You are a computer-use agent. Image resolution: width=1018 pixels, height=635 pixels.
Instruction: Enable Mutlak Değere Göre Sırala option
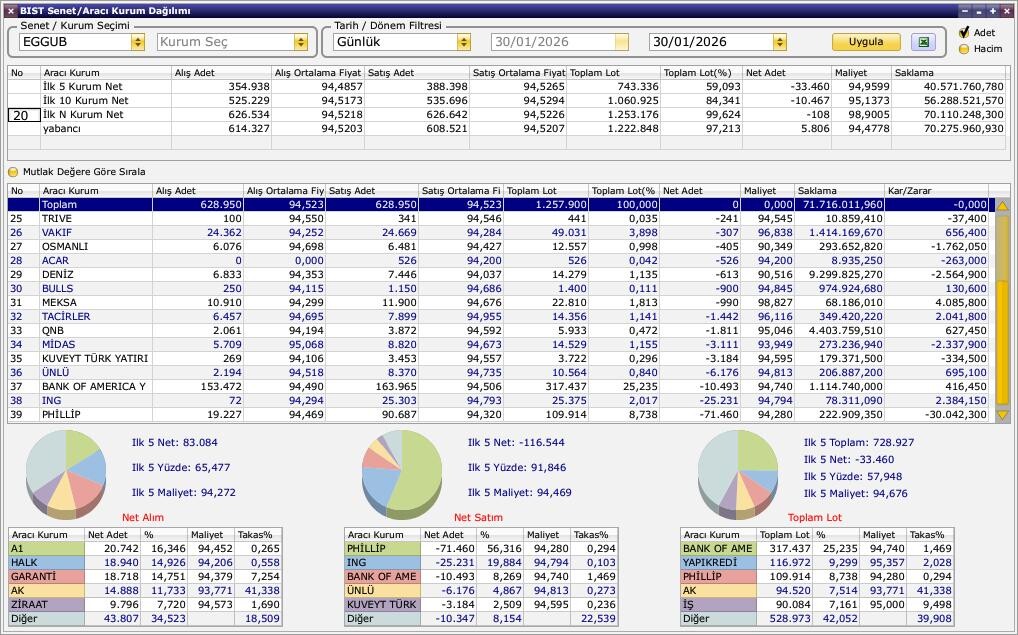coord(14,172)
